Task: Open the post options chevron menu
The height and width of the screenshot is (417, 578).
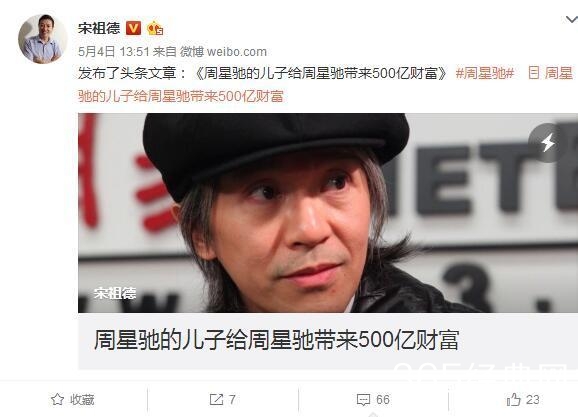Action: 571,20
